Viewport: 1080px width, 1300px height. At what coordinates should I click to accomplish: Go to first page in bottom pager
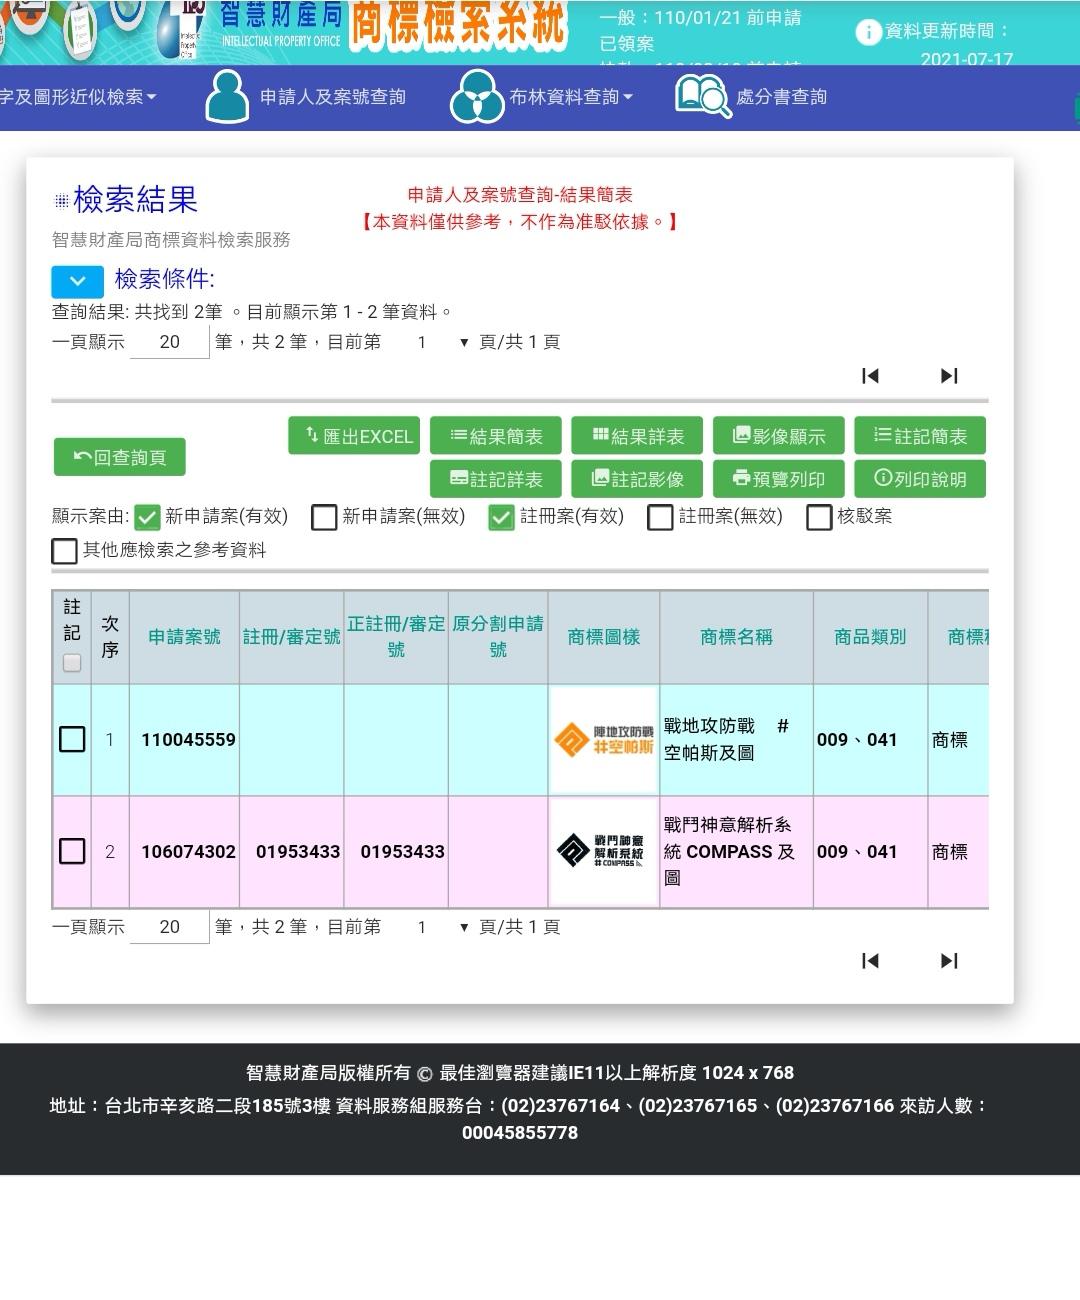point(870,961)
